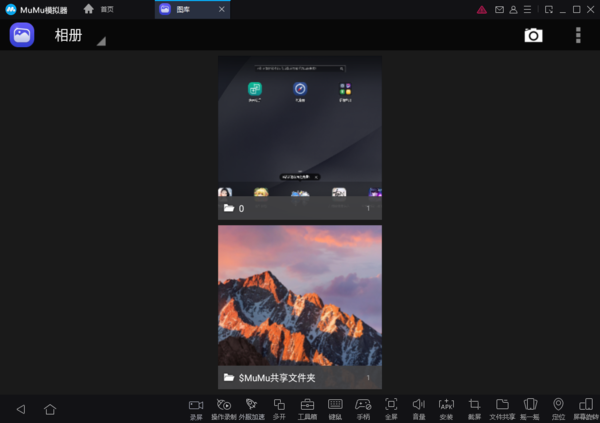Image resolution: width=600 pixels, height=423 pixels.
Task: Open keyboard mapping (键鼠) settings
Action: pyautogui.click(x=335, y=406)
